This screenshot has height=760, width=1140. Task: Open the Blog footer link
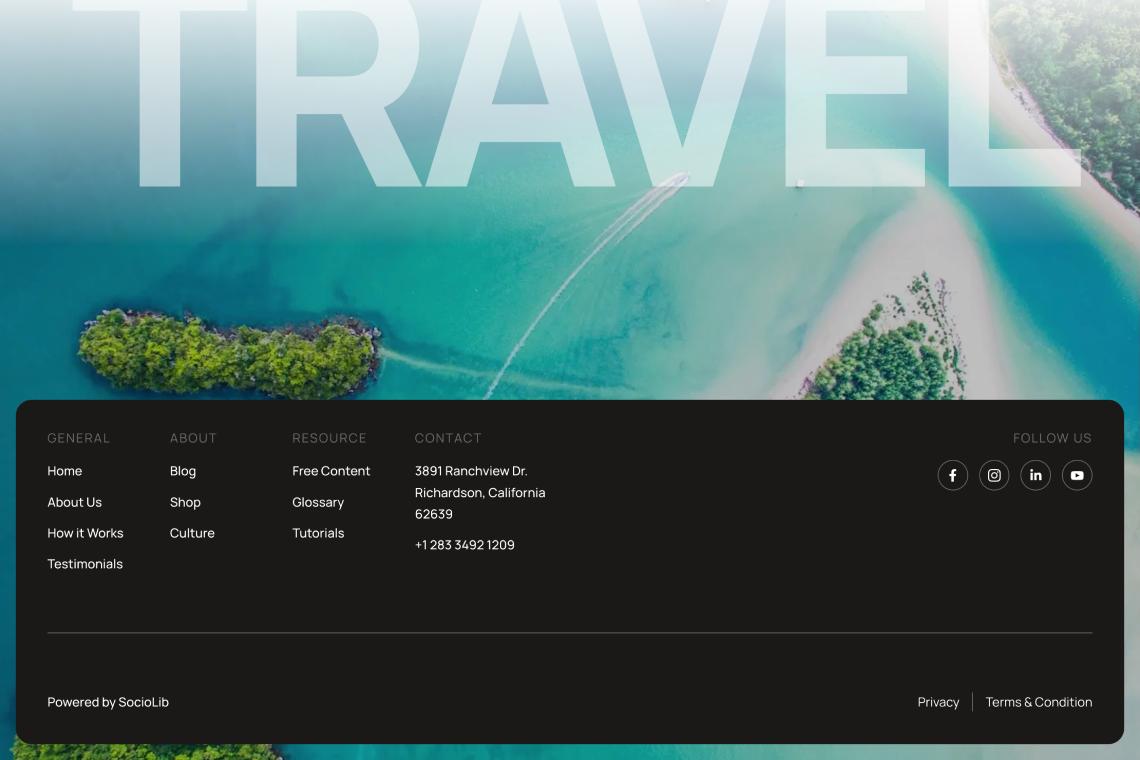pos(182,471)
